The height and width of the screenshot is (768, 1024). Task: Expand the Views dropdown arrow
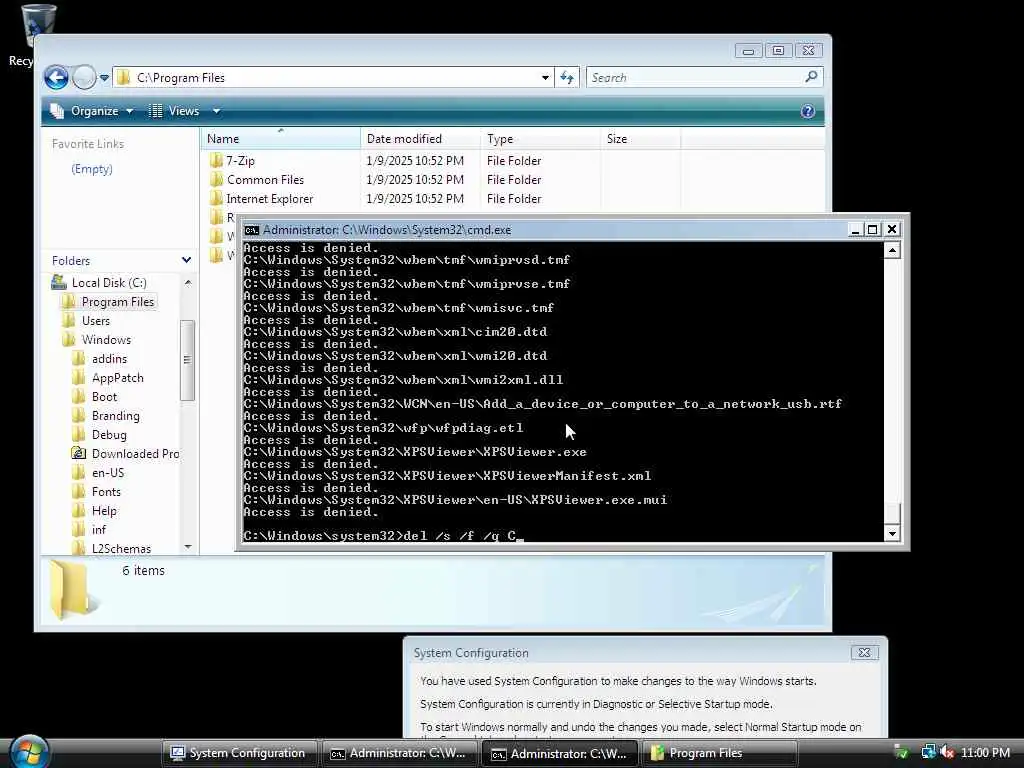pyautogui.click(x=216, y=111)
